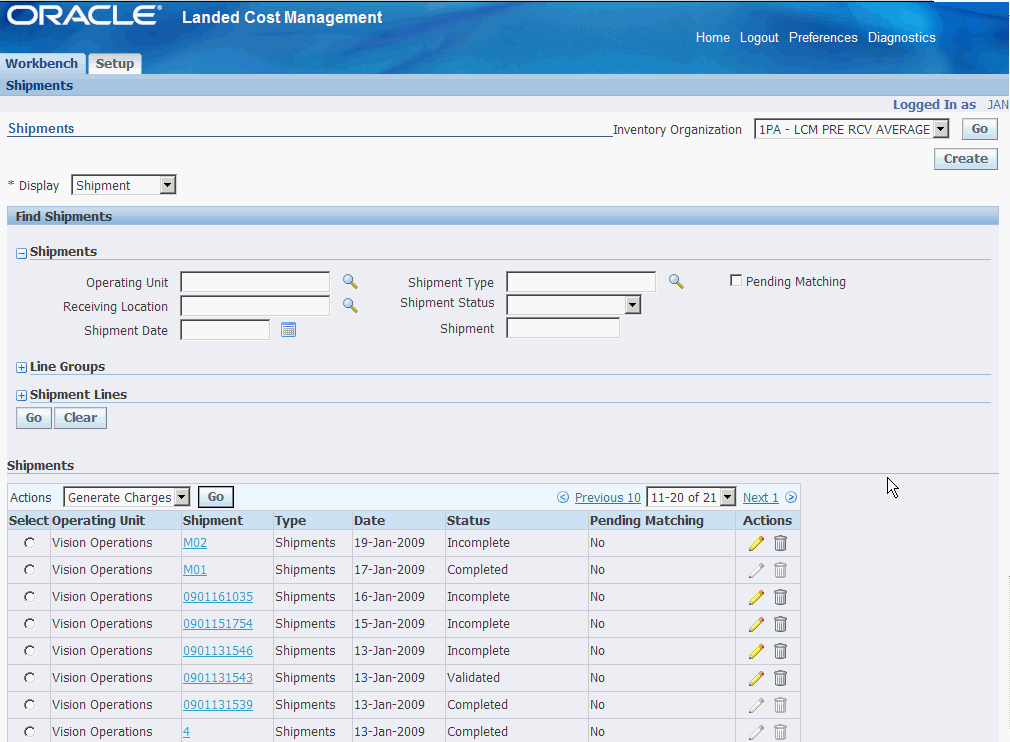Select the radio button for shipment 0901151754
This screenshot has width=1010, height=742.
(x=29, y=624)
